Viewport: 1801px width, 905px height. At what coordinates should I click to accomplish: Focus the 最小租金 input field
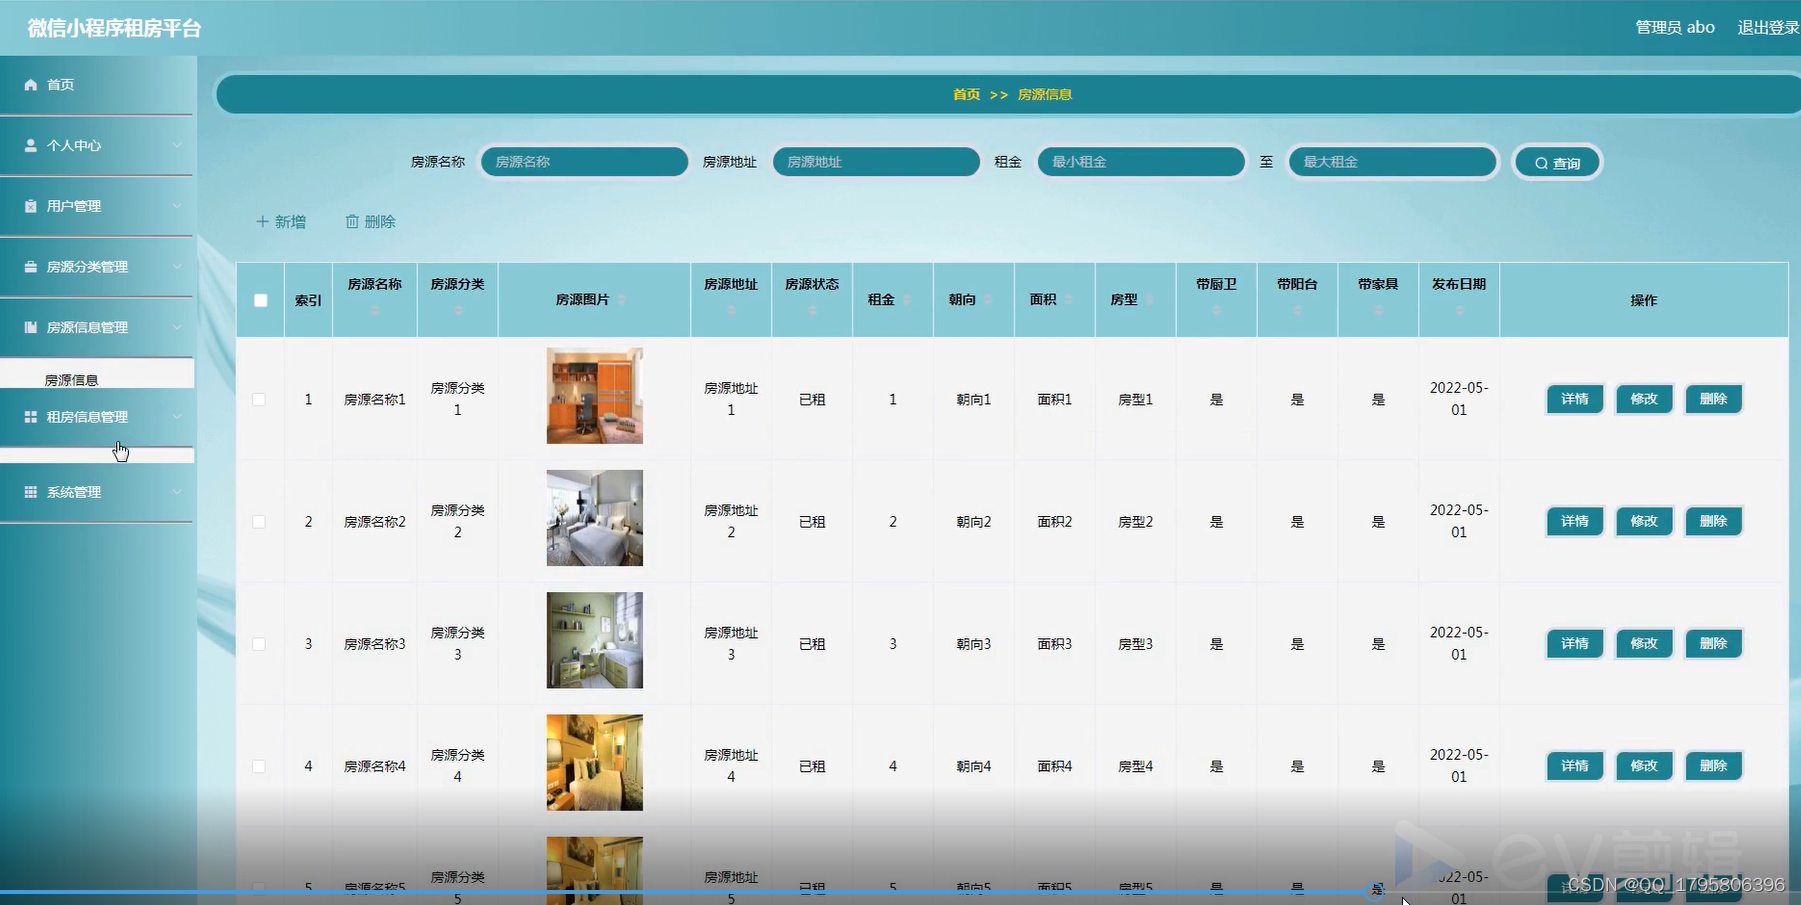point(1141,162)
